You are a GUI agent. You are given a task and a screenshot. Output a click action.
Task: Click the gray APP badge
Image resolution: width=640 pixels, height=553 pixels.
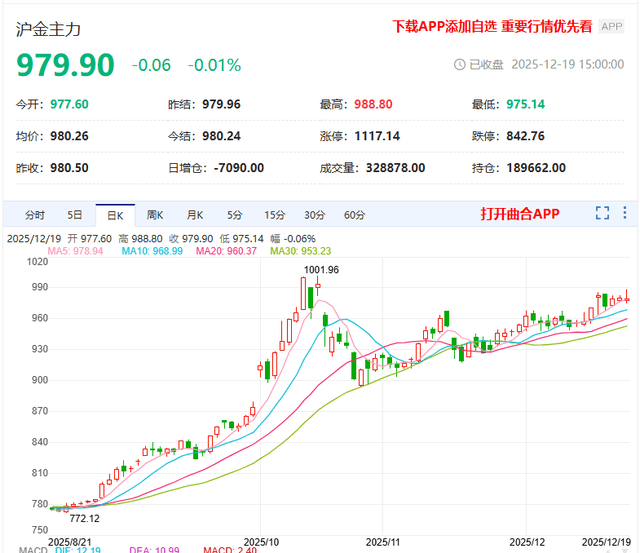[611, 27]
